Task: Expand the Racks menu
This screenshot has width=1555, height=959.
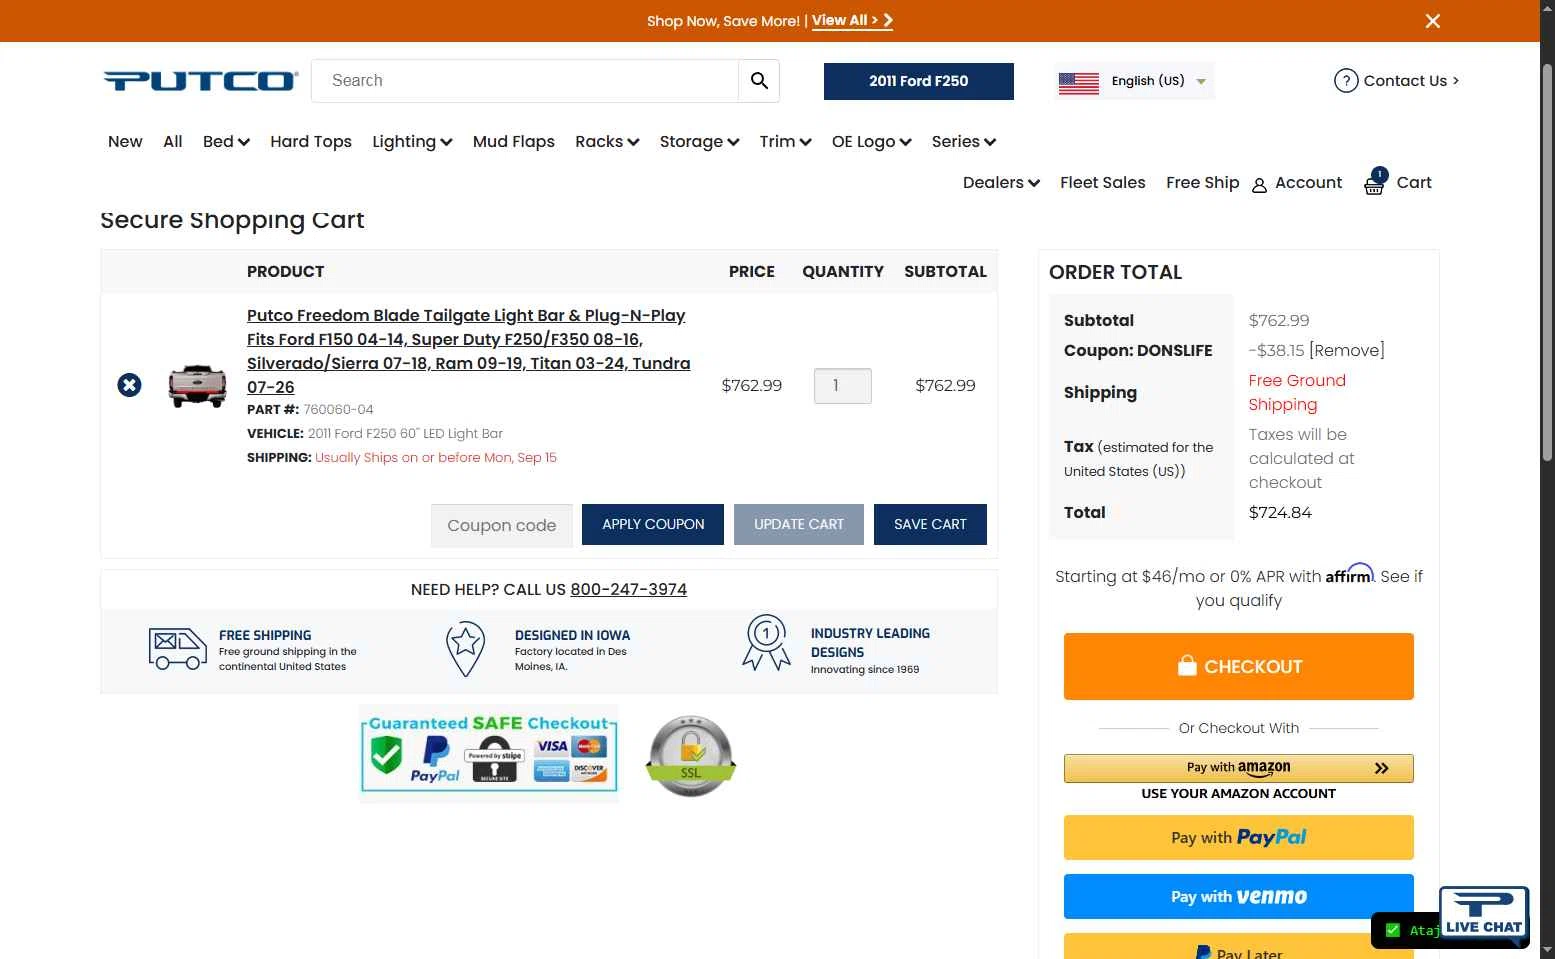Action: point(607,142)
